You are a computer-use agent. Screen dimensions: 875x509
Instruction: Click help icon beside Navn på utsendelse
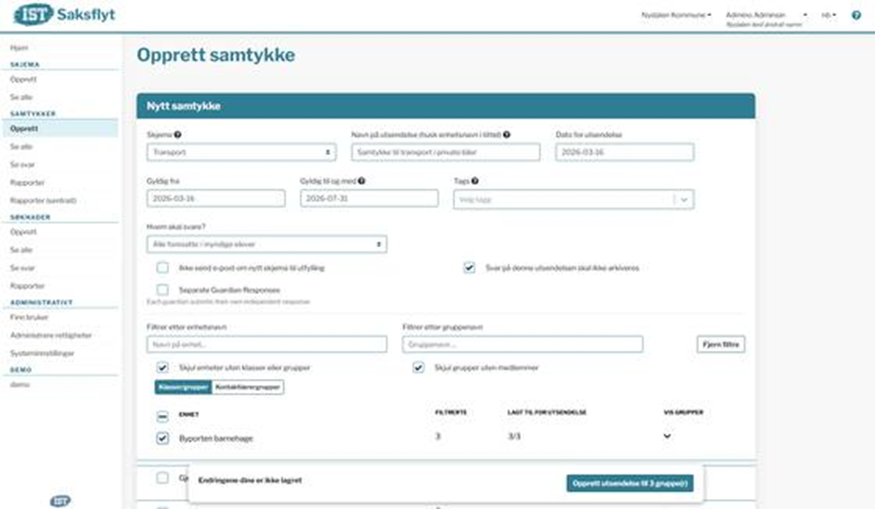tap(507, 134)
